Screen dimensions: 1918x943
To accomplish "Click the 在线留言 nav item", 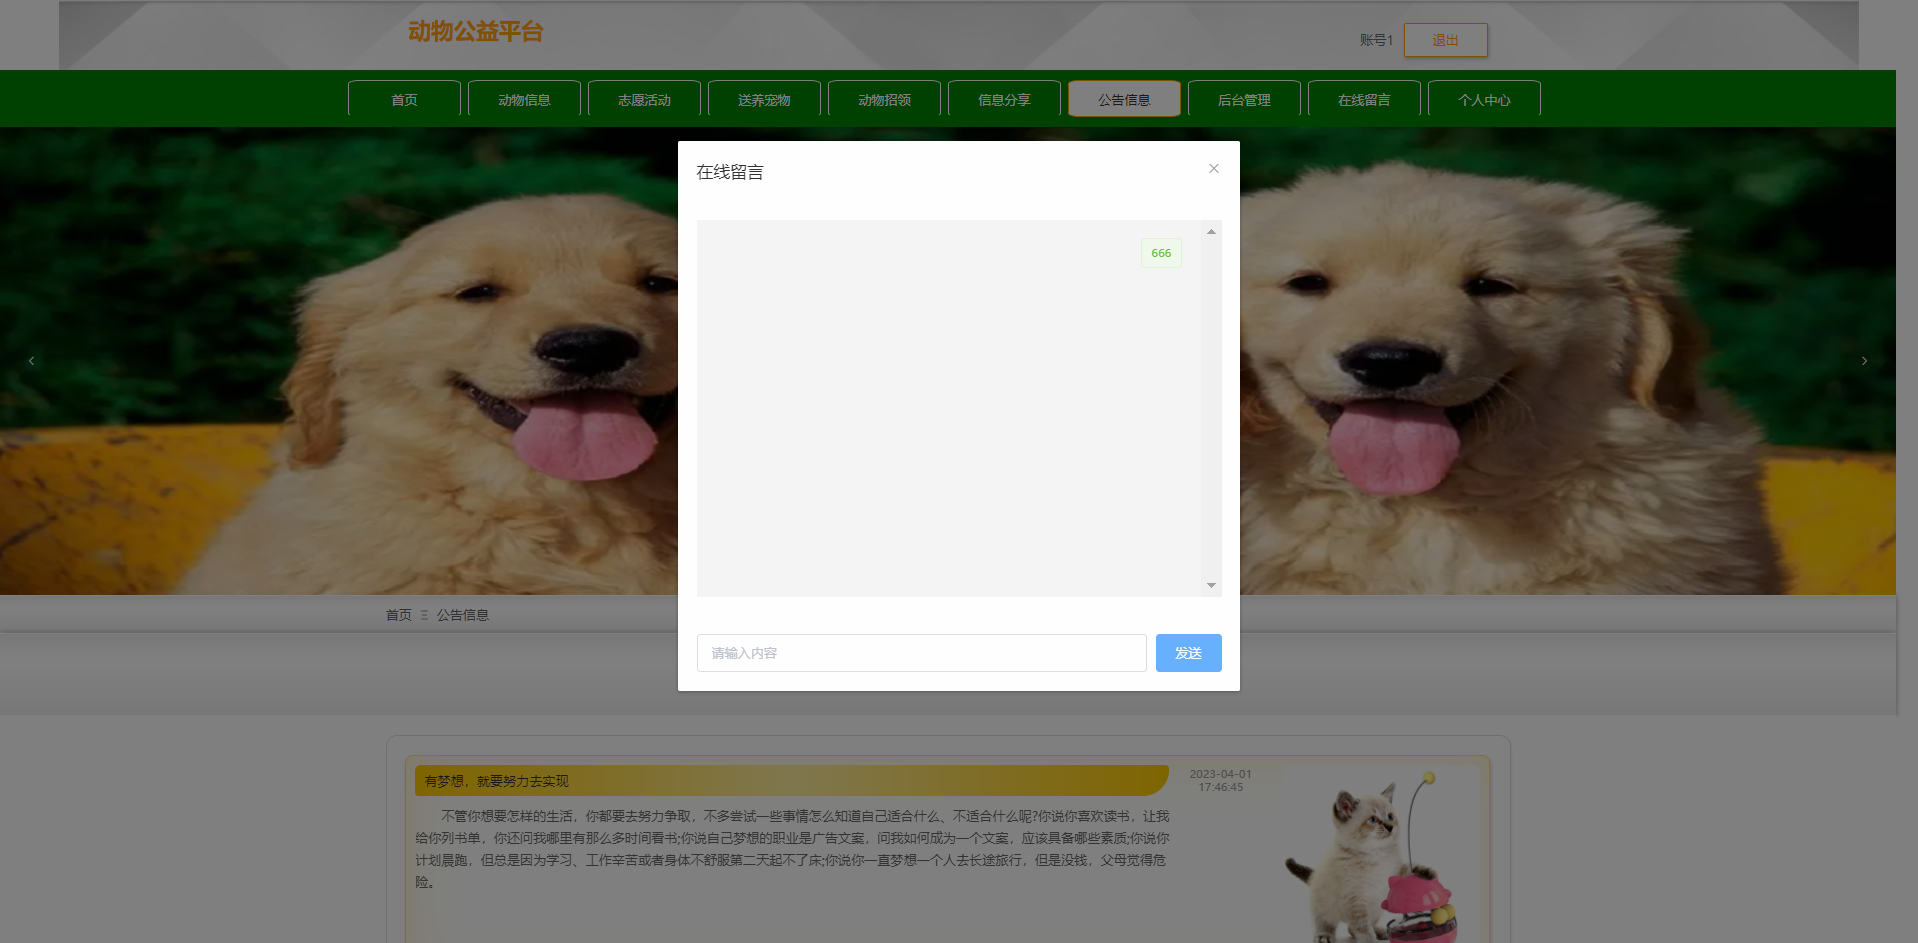I will tap(1364, 99).
